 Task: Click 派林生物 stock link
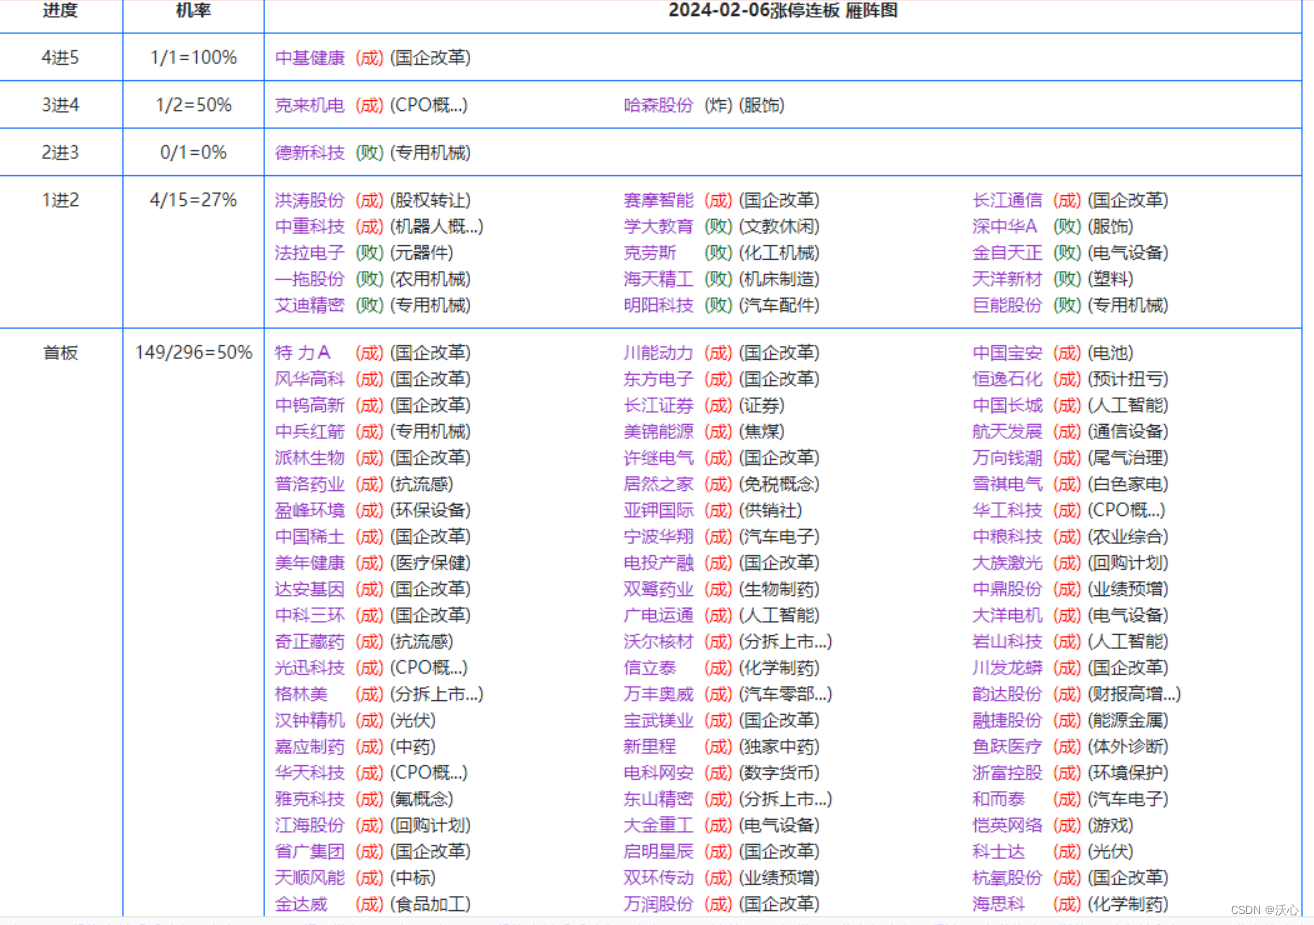pyautogui.click(x=310, y=458)
